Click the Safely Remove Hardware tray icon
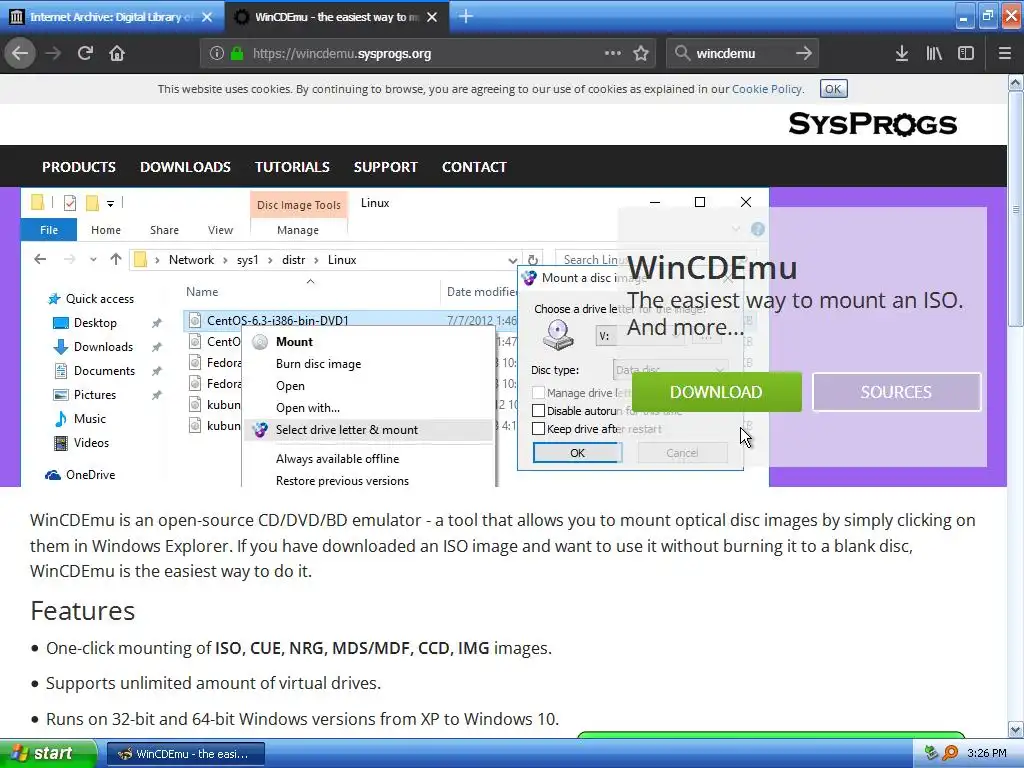 point(932,754)
